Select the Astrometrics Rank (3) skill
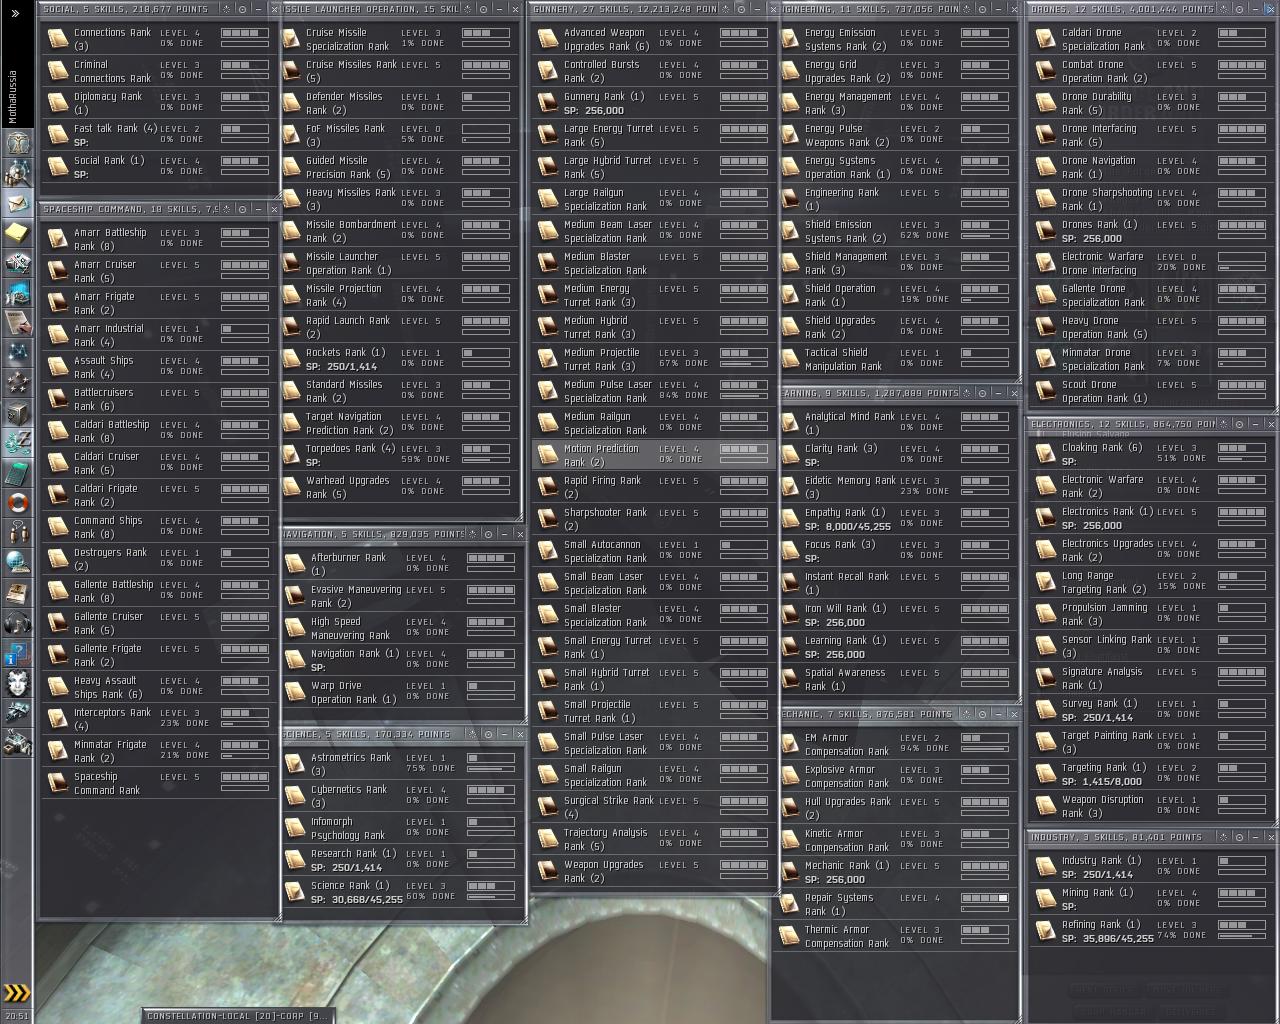This screenshot has height=1024, width=1280. (x=402, y=764)
